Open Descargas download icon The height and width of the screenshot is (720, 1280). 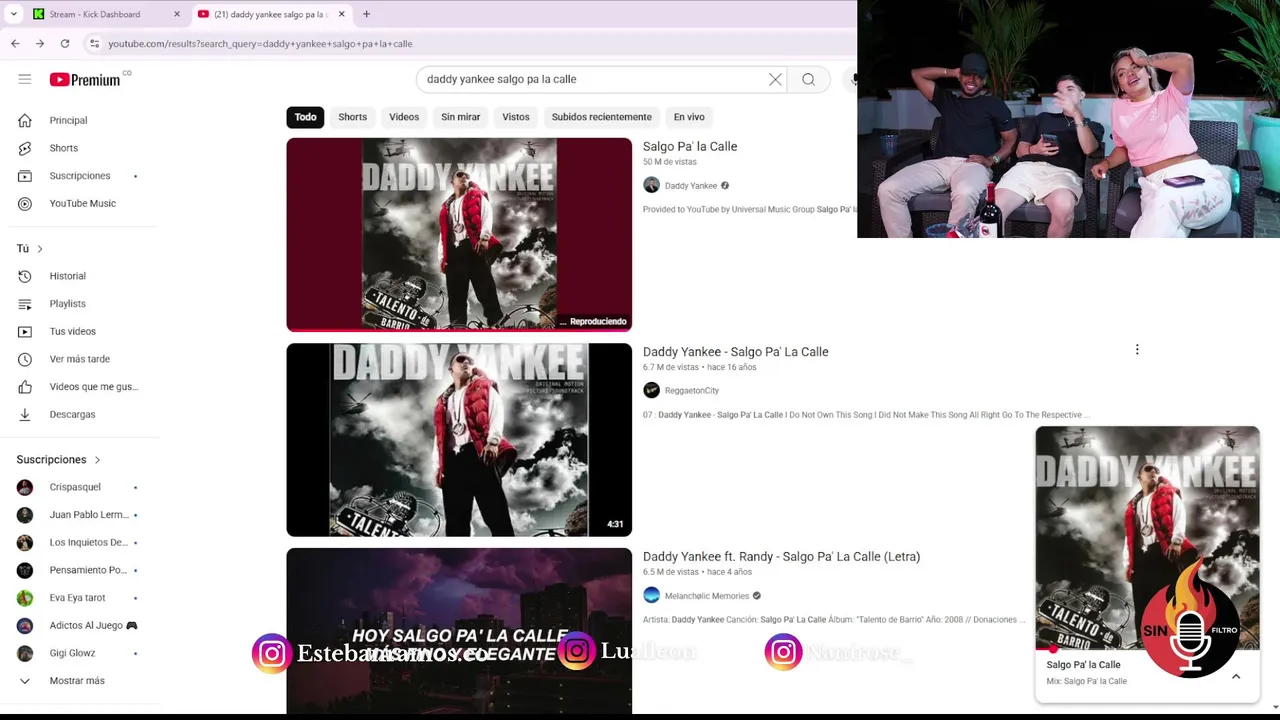tap(25, 414)
